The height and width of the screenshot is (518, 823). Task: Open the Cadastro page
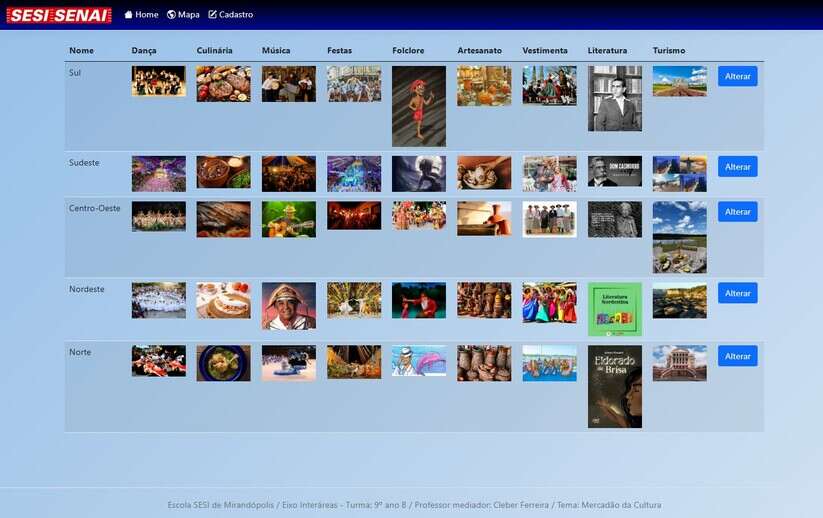[x=230, y=15]
